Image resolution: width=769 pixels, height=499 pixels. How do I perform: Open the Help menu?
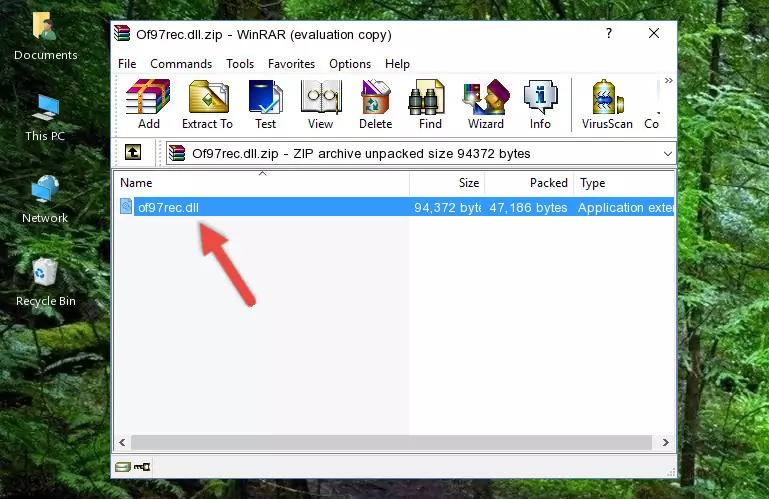397,64
